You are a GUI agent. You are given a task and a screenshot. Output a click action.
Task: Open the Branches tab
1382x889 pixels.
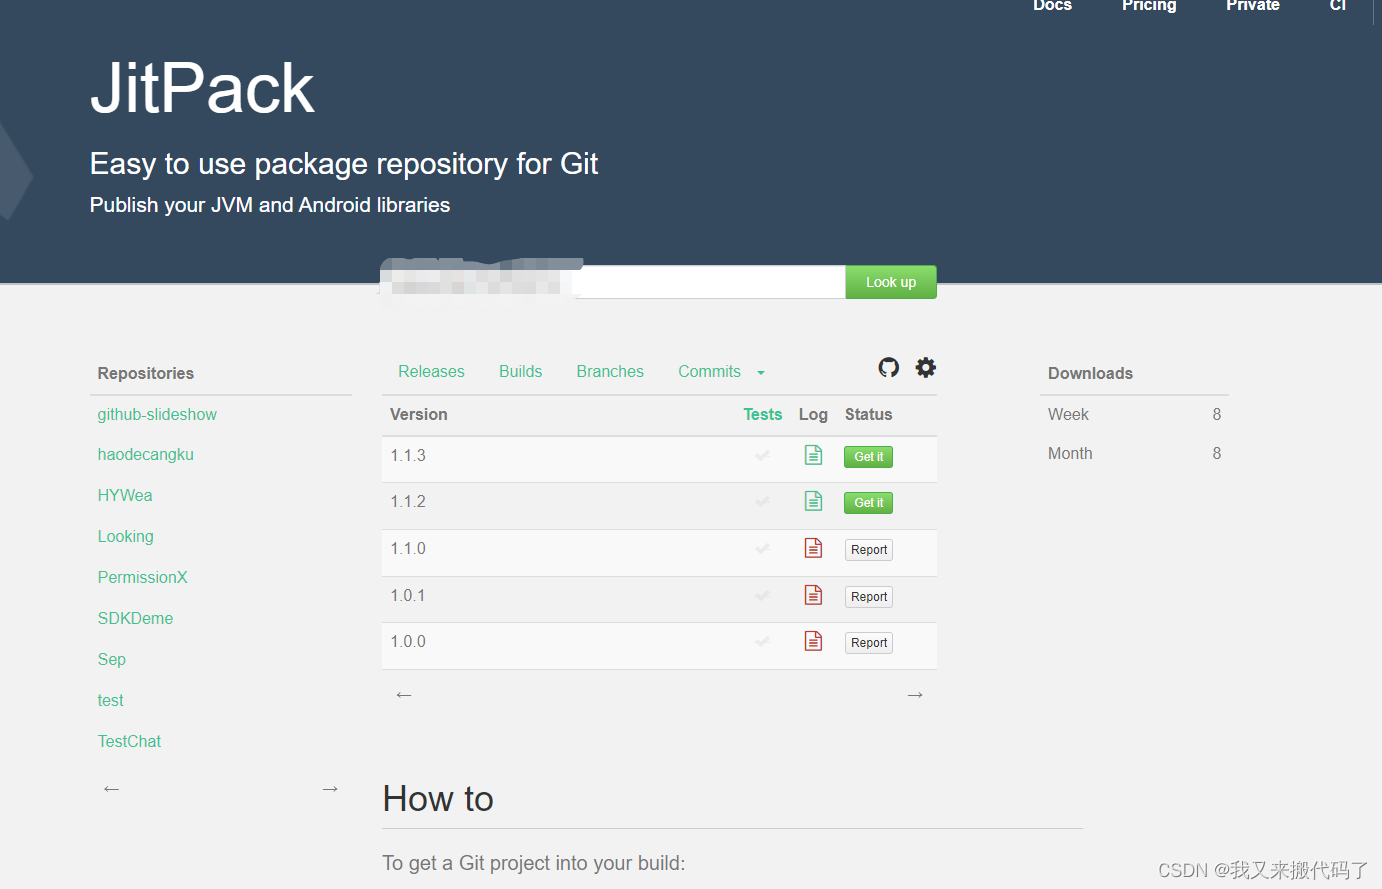609,371
